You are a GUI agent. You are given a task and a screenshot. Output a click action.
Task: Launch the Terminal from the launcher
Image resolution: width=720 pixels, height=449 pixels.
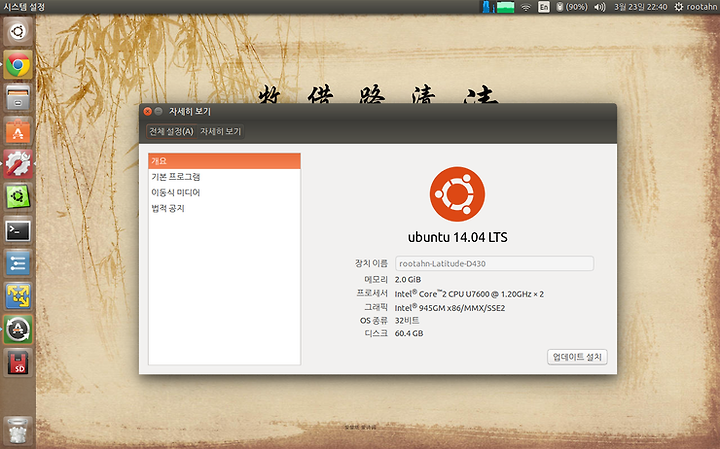click(18, 230)
